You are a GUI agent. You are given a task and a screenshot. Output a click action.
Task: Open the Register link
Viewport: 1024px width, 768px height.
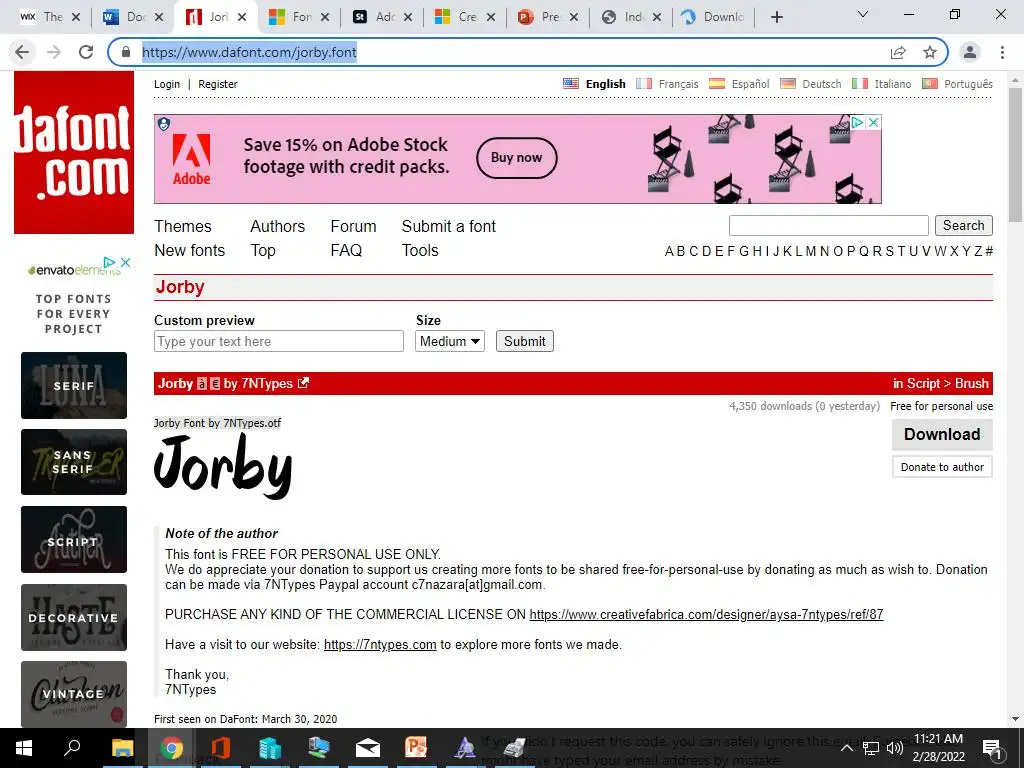[x=218, y=84]
